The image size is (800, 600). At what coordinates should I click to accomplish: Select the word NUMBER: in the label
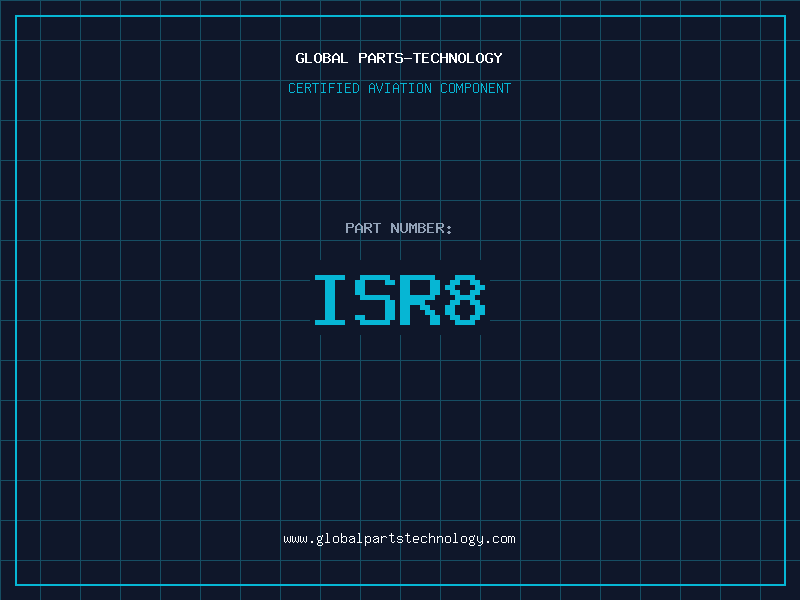[421, 228]
